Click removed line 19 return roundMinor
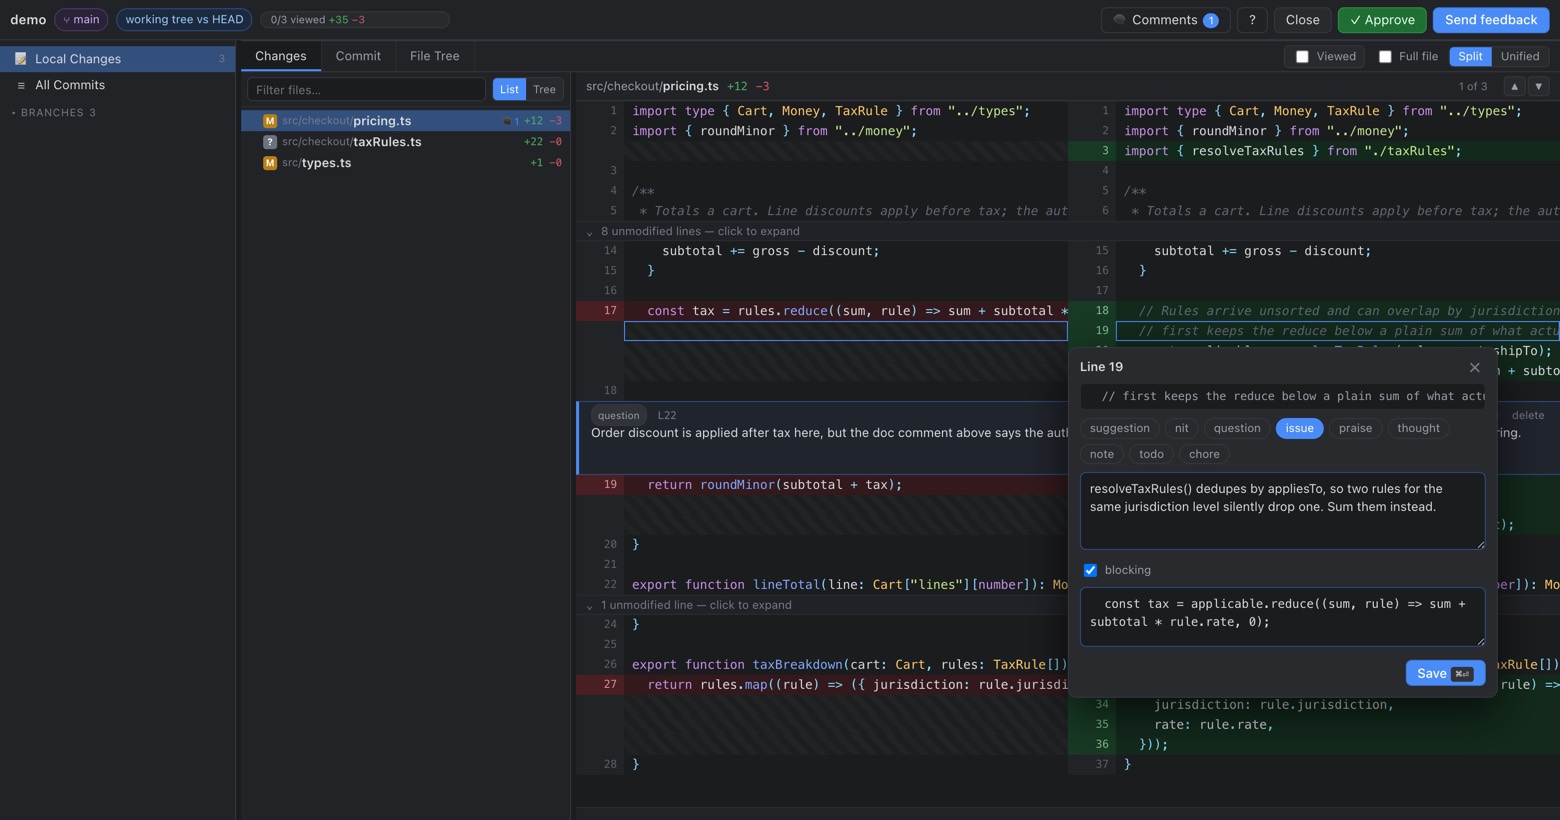 click(822, 485)
